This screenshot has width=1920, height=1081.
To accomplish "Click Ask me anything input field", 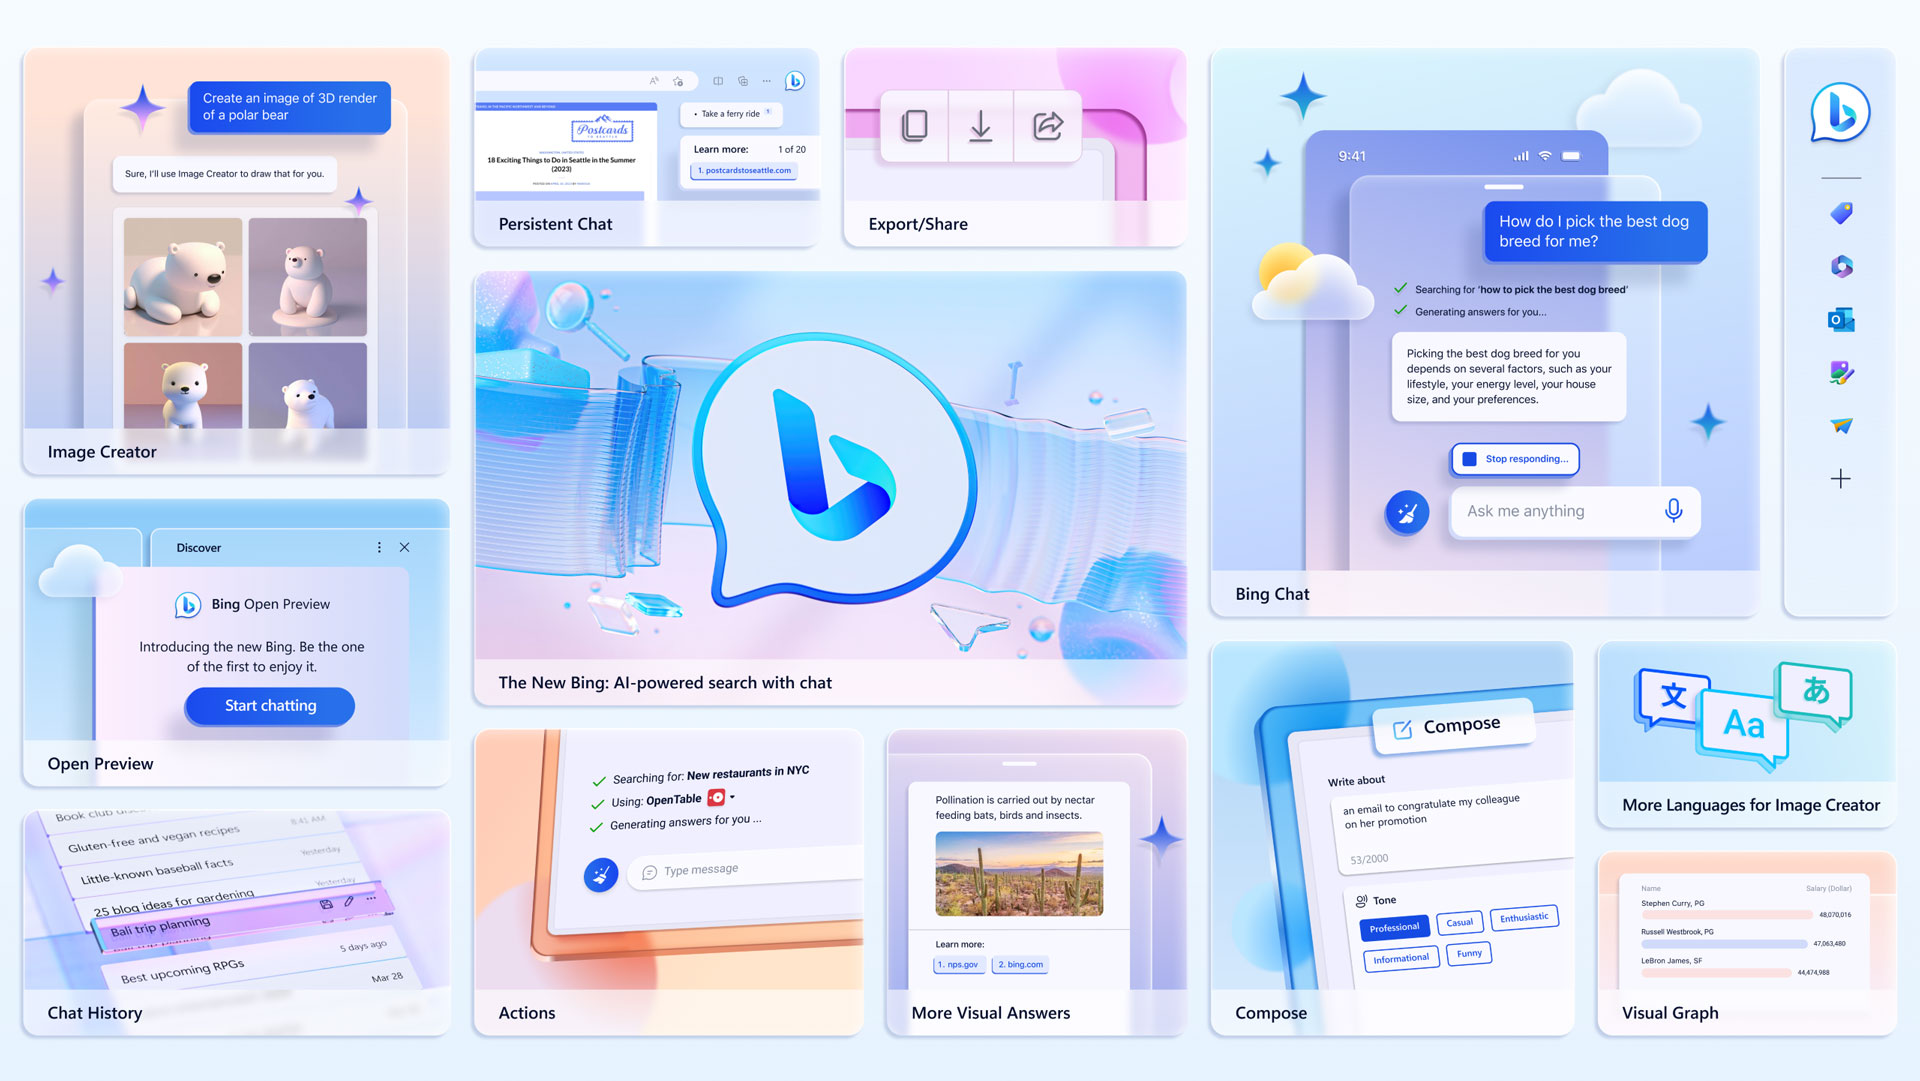I will 1556,510.
